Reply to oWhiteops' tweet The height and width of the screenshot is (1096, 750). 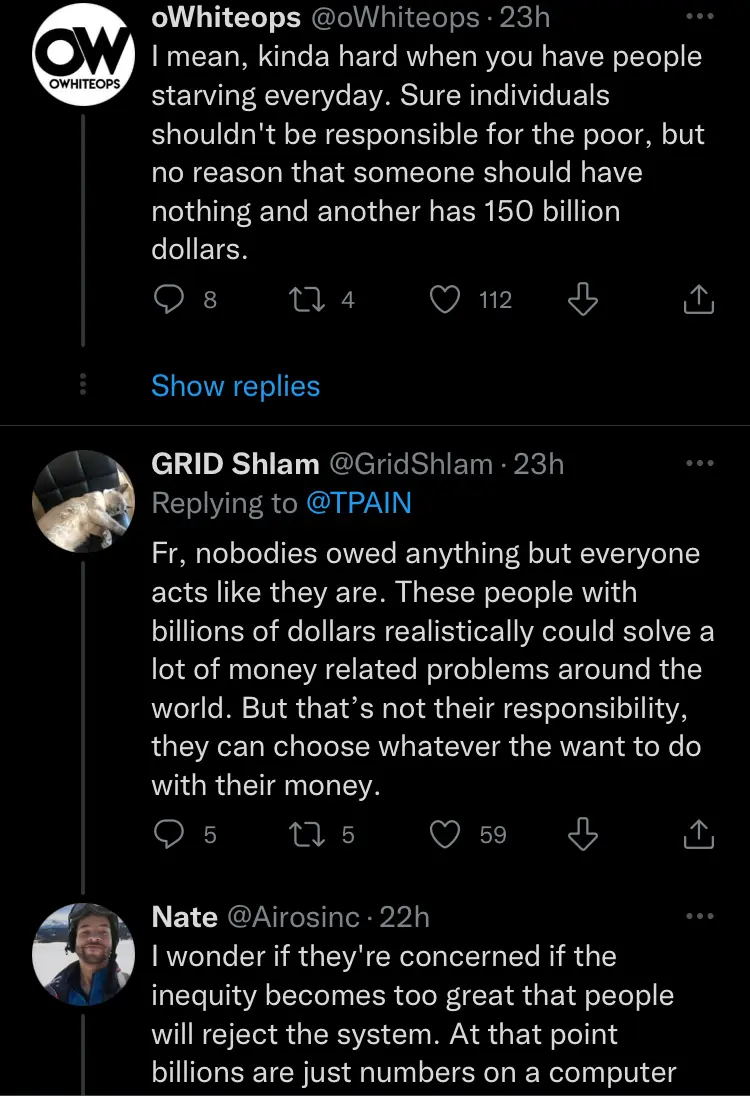point(168,299)
